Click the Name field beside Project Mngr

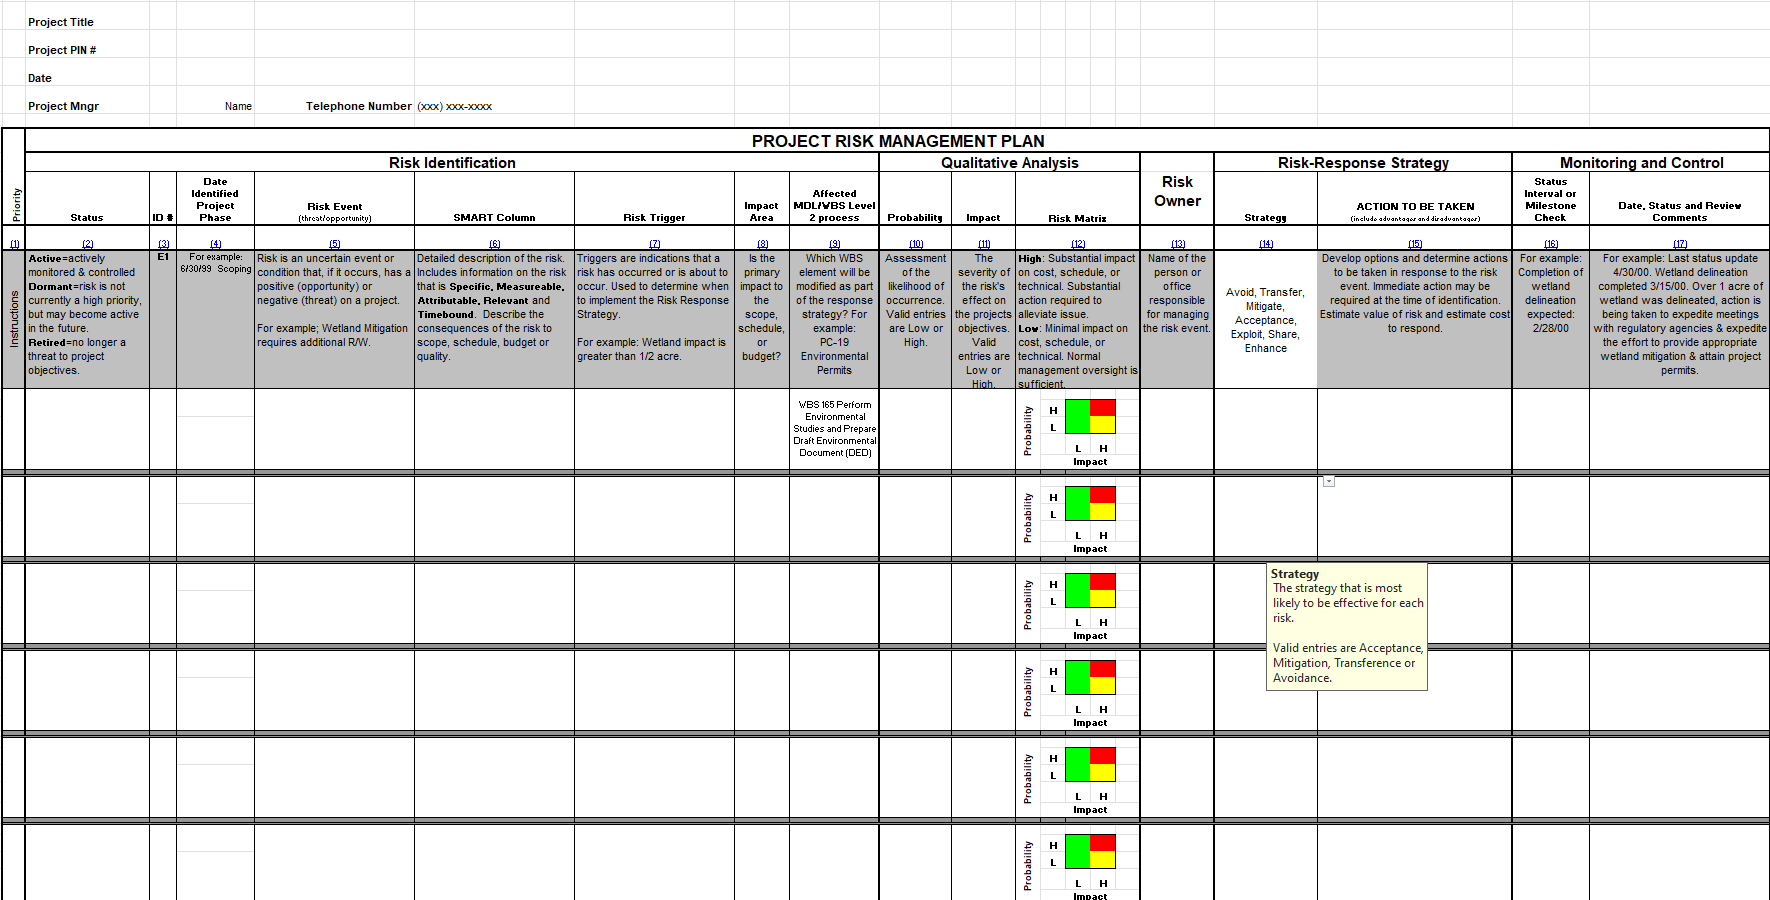[238, 106]
